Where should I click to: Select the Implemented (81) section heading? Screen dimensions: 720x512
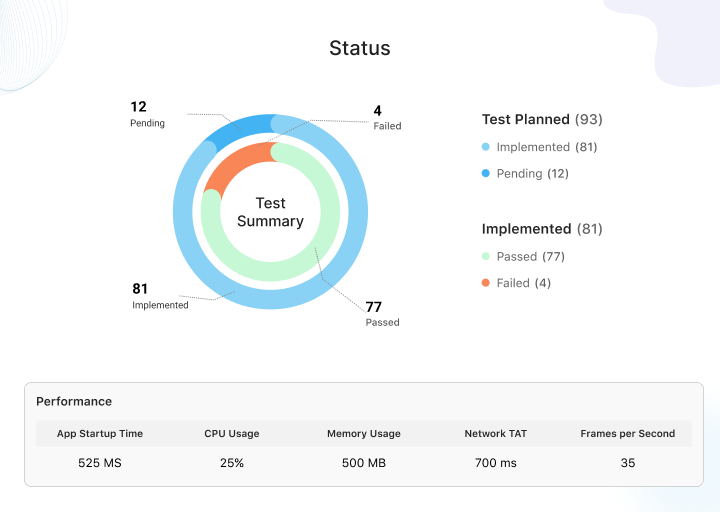click(542, 229)
